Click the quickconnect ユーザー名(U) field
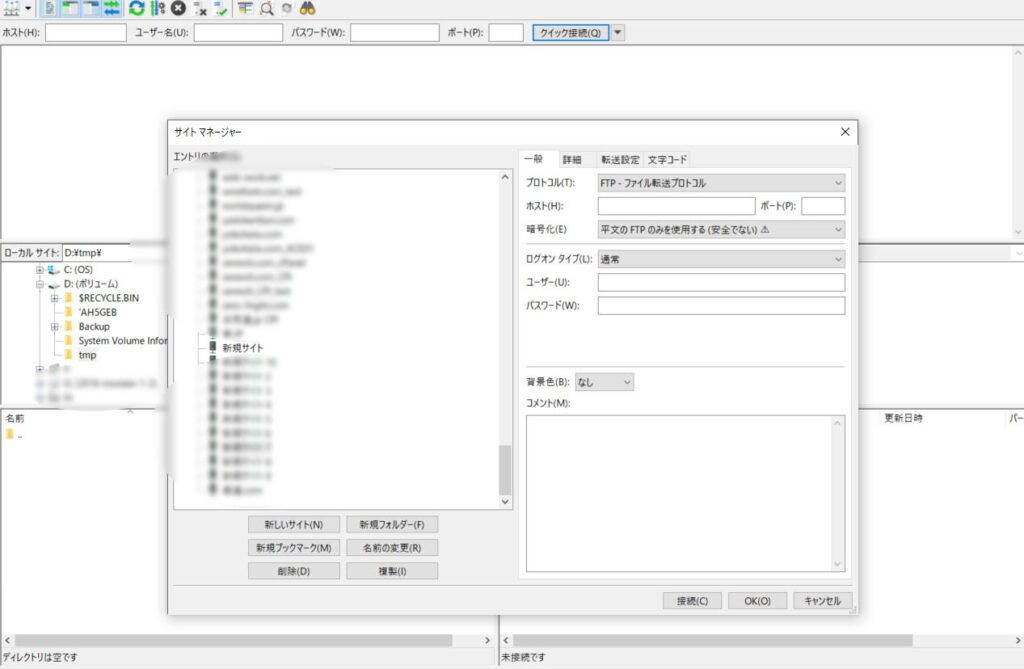 238,33
